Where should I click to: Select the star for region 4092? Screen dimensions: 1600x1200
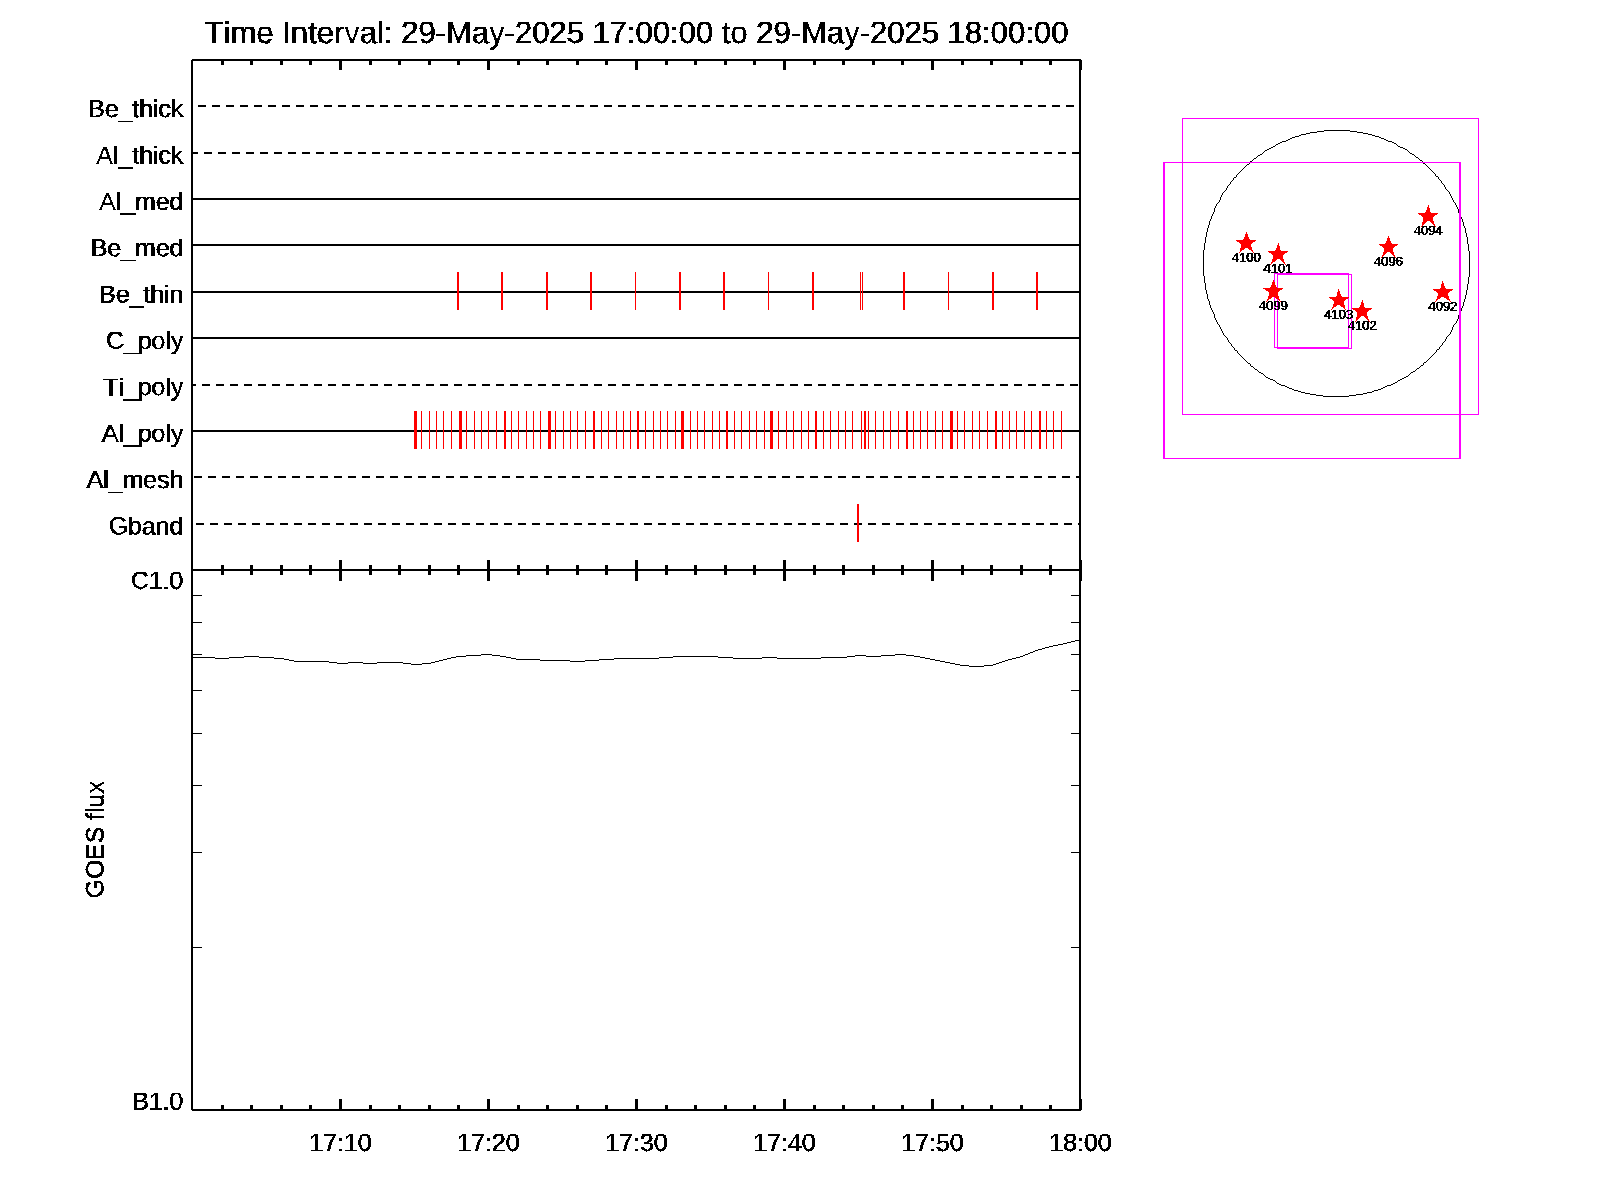coord(1441,292)
